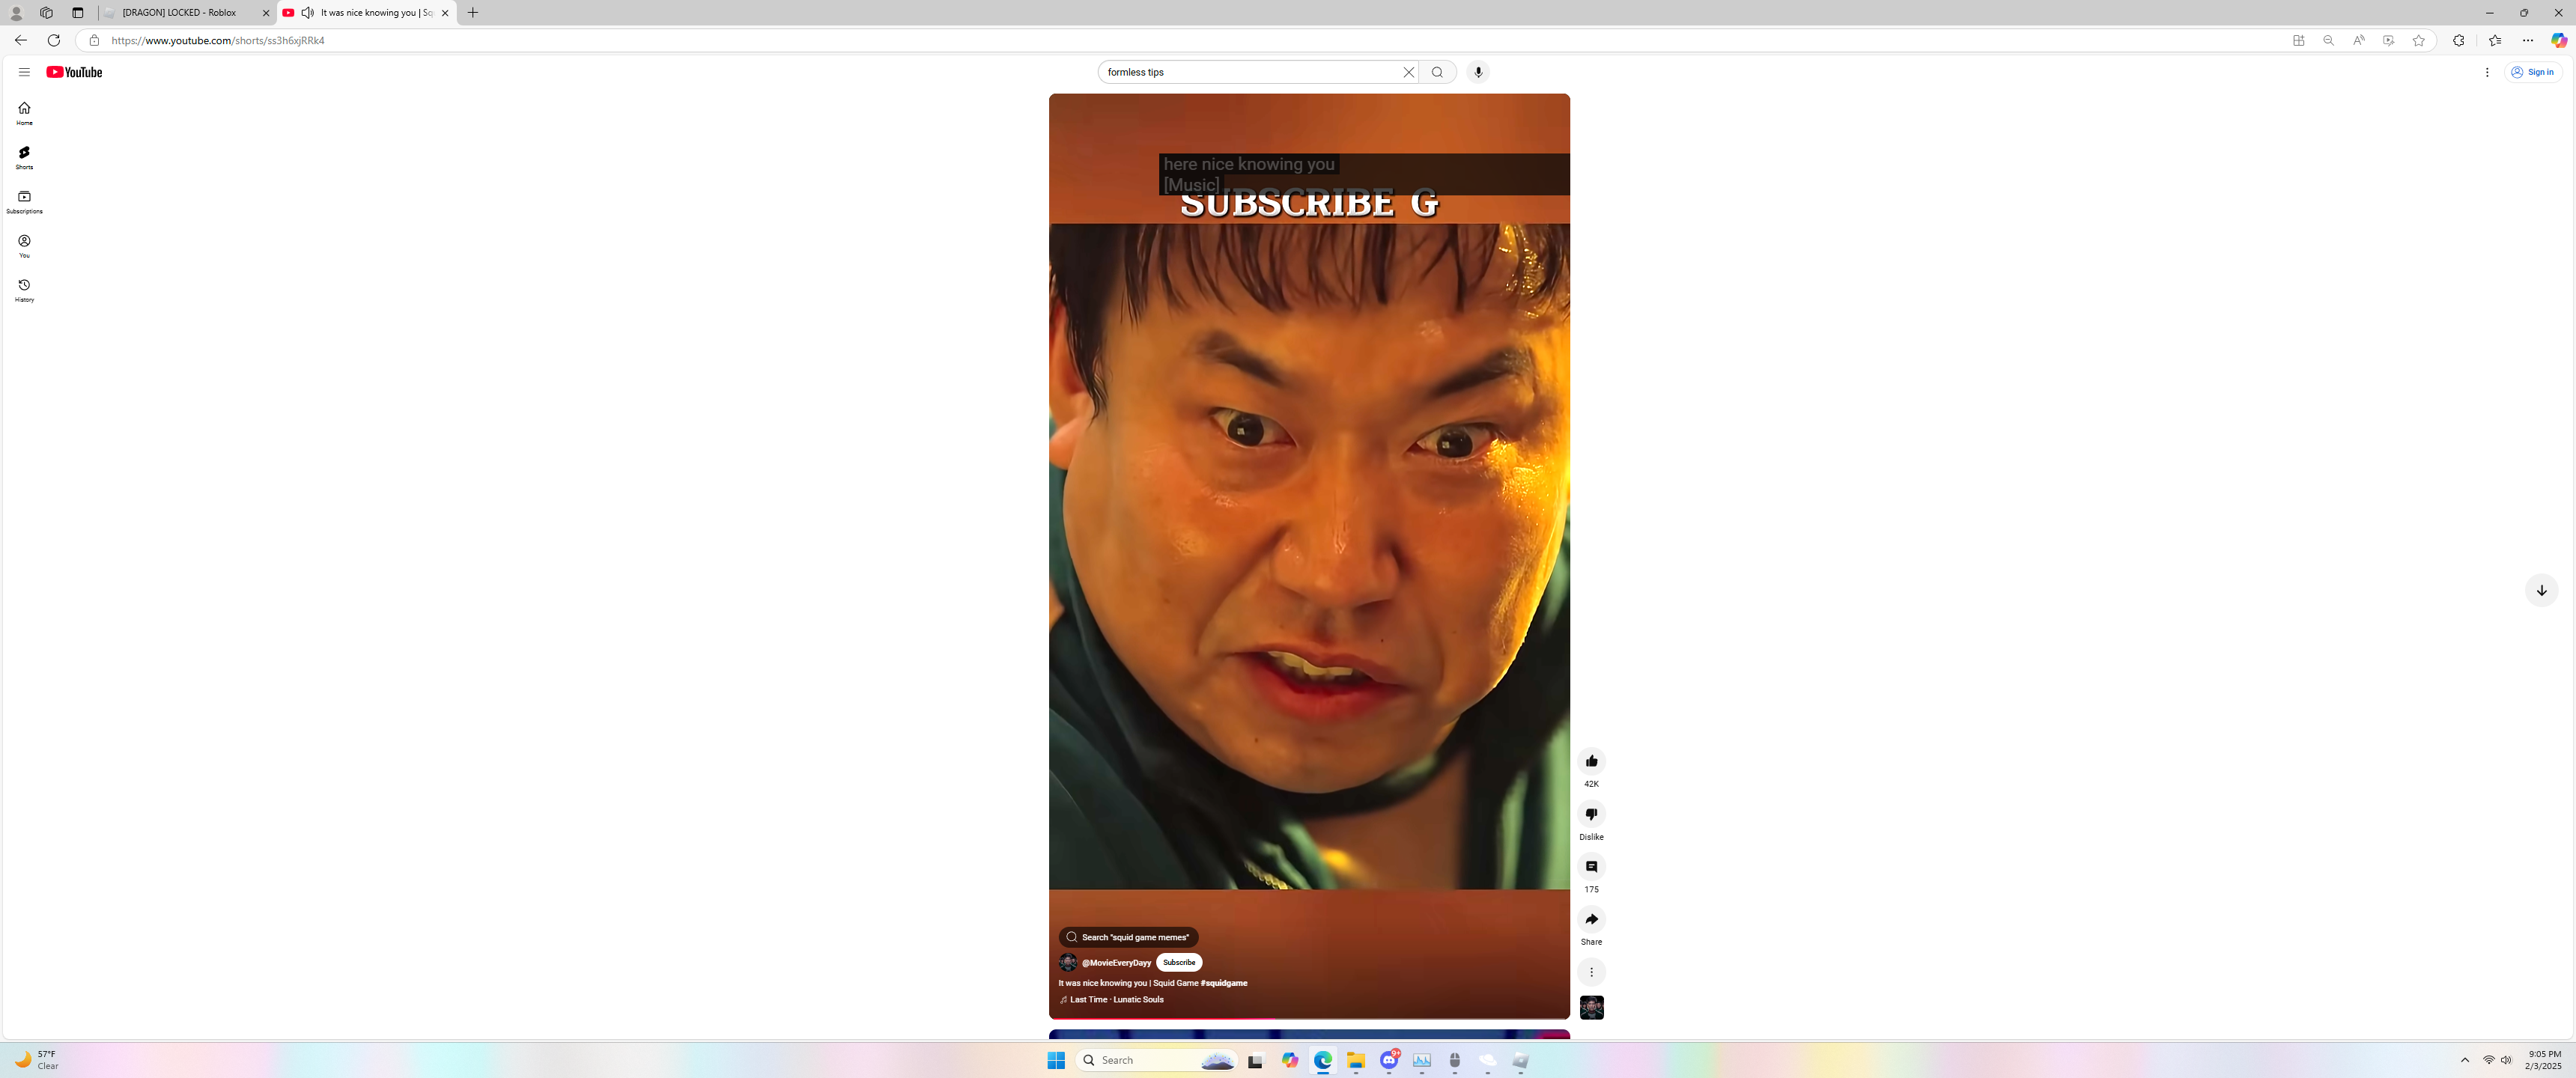The image size is (2576, 1078).
Task: Subscribe to @MovieEveryDayy
Action: point(1179,962)
